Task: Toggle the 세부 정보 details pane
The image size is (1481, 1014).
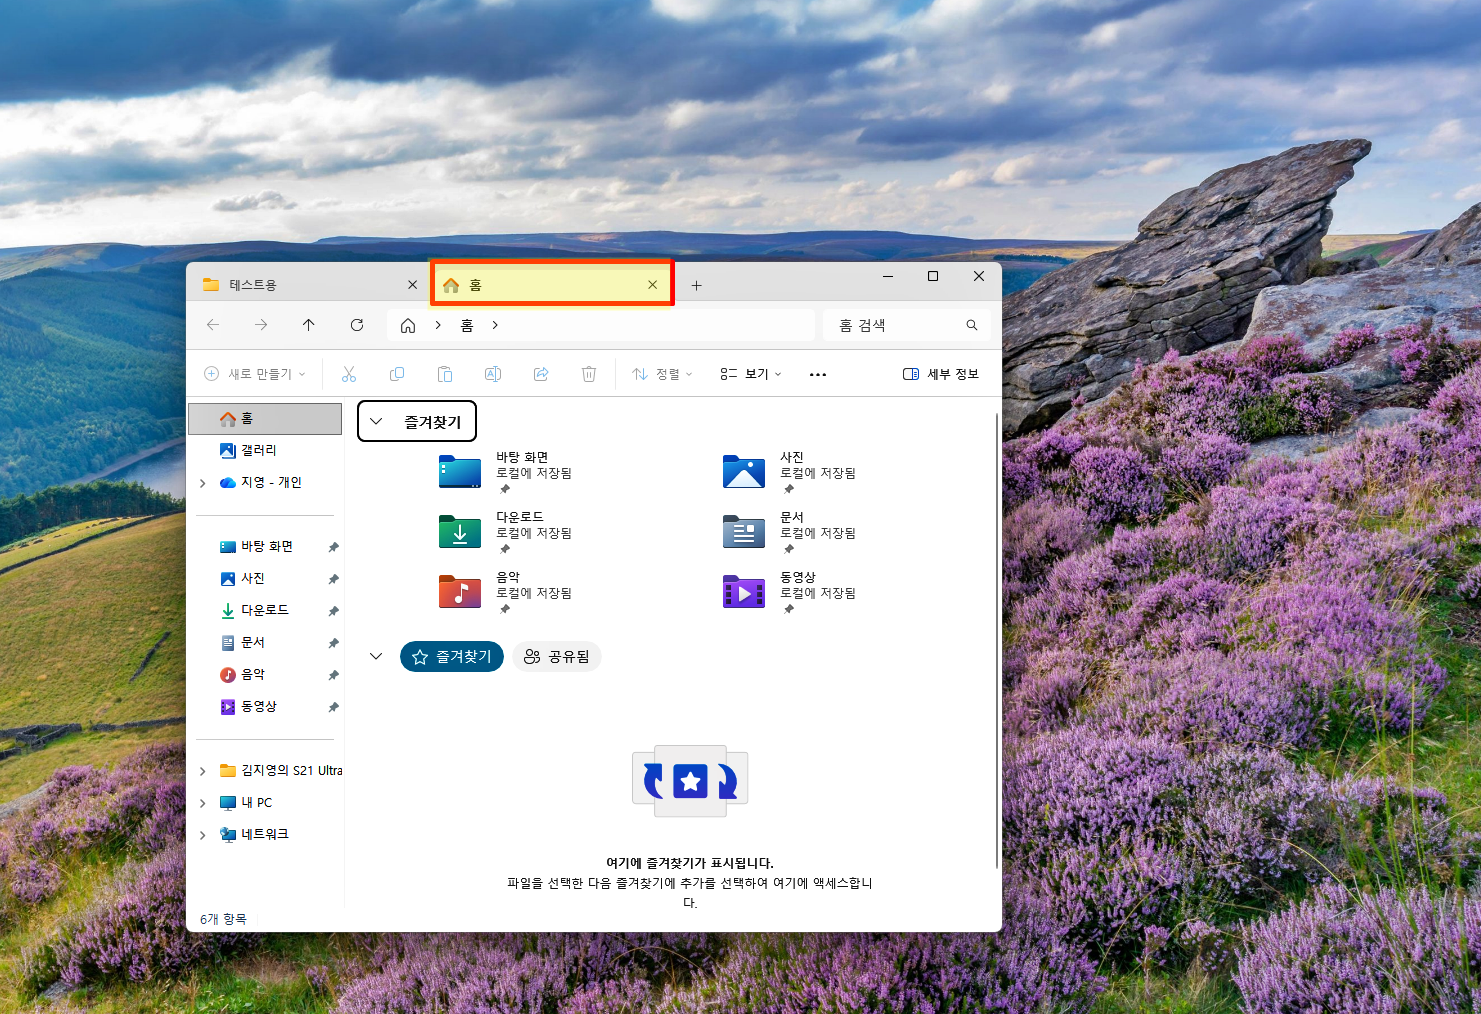Action: coord(941,374)
